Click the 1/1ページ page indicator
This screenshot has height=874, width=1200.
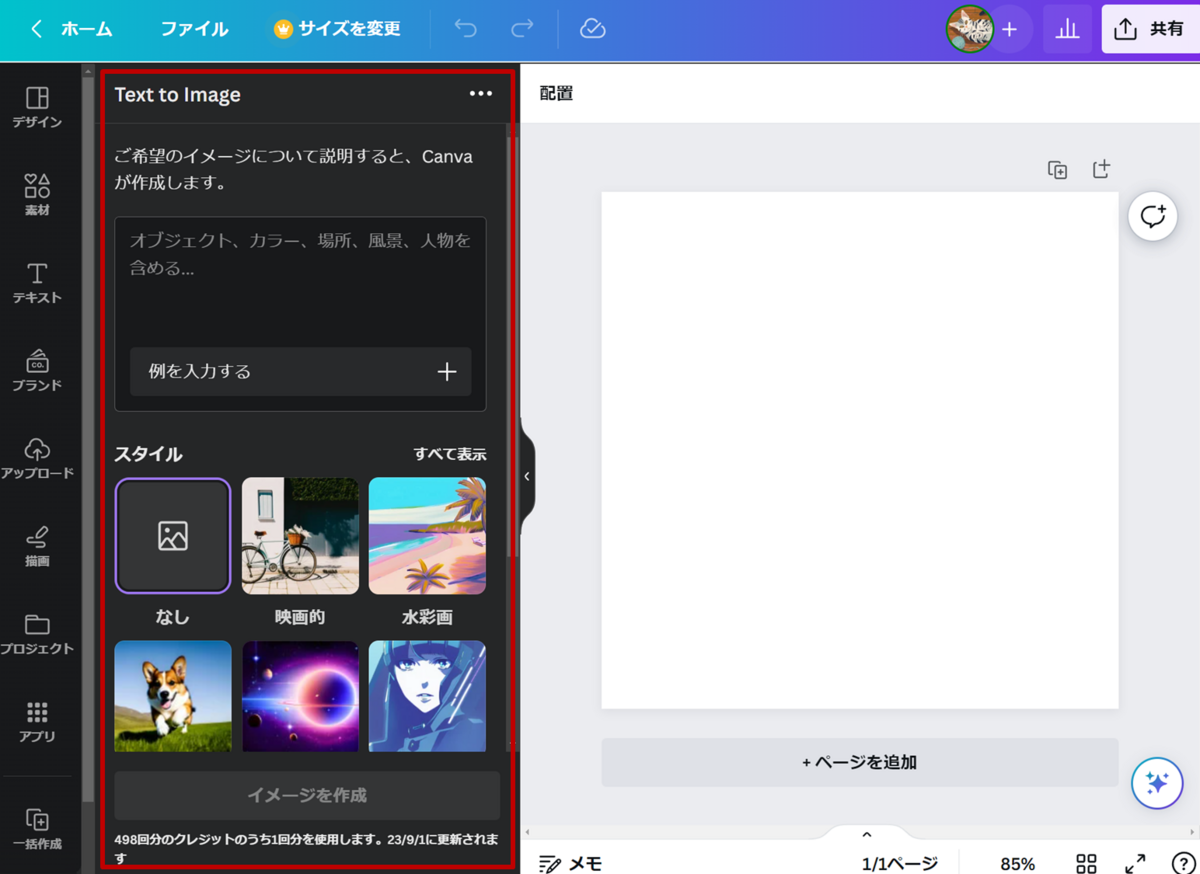[899, 863]
